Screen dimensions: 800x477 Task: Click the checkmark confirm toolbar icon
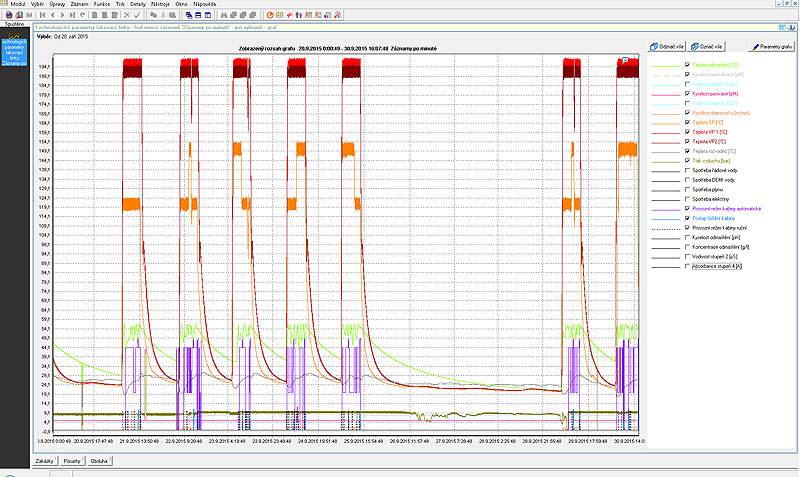(x=137, y=15)
